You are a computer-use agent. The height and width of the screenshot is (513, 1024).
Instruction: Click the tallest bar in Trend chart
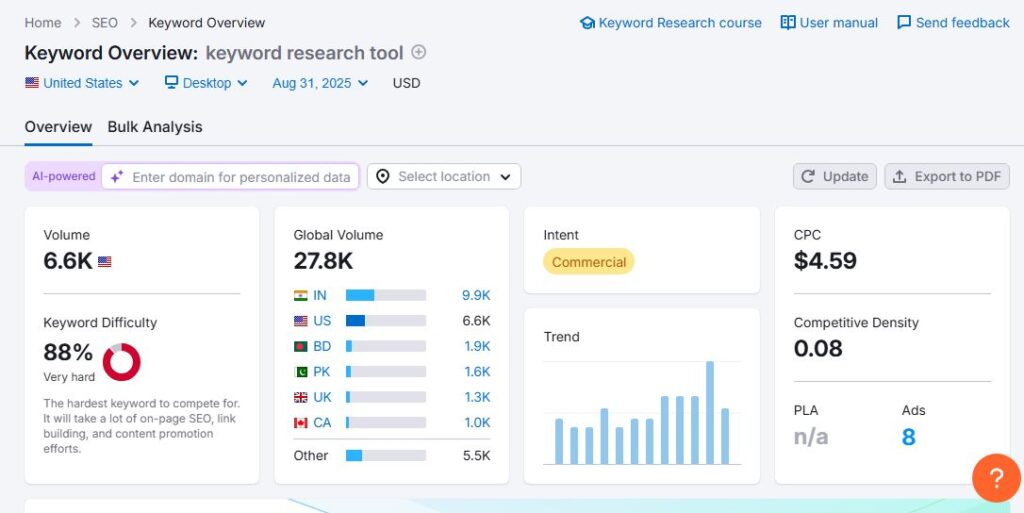(710, 412)
